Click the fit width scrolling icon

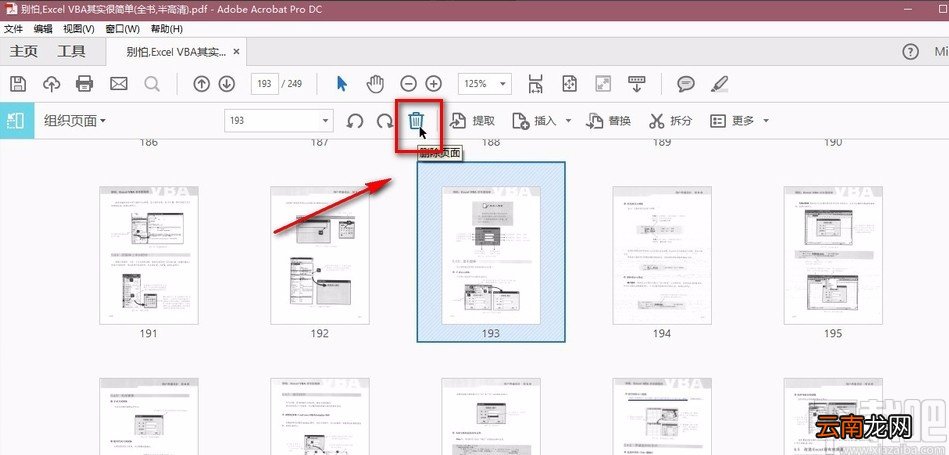pos(536,83)
